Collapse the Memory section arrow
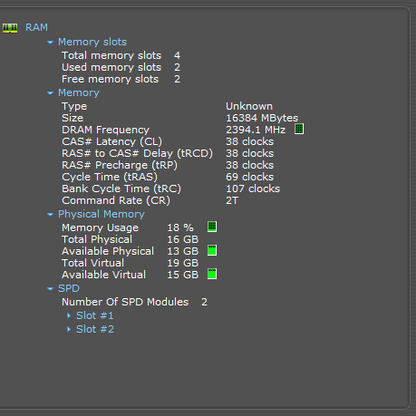This screenshot has width=416, height=416. [50, 93]
